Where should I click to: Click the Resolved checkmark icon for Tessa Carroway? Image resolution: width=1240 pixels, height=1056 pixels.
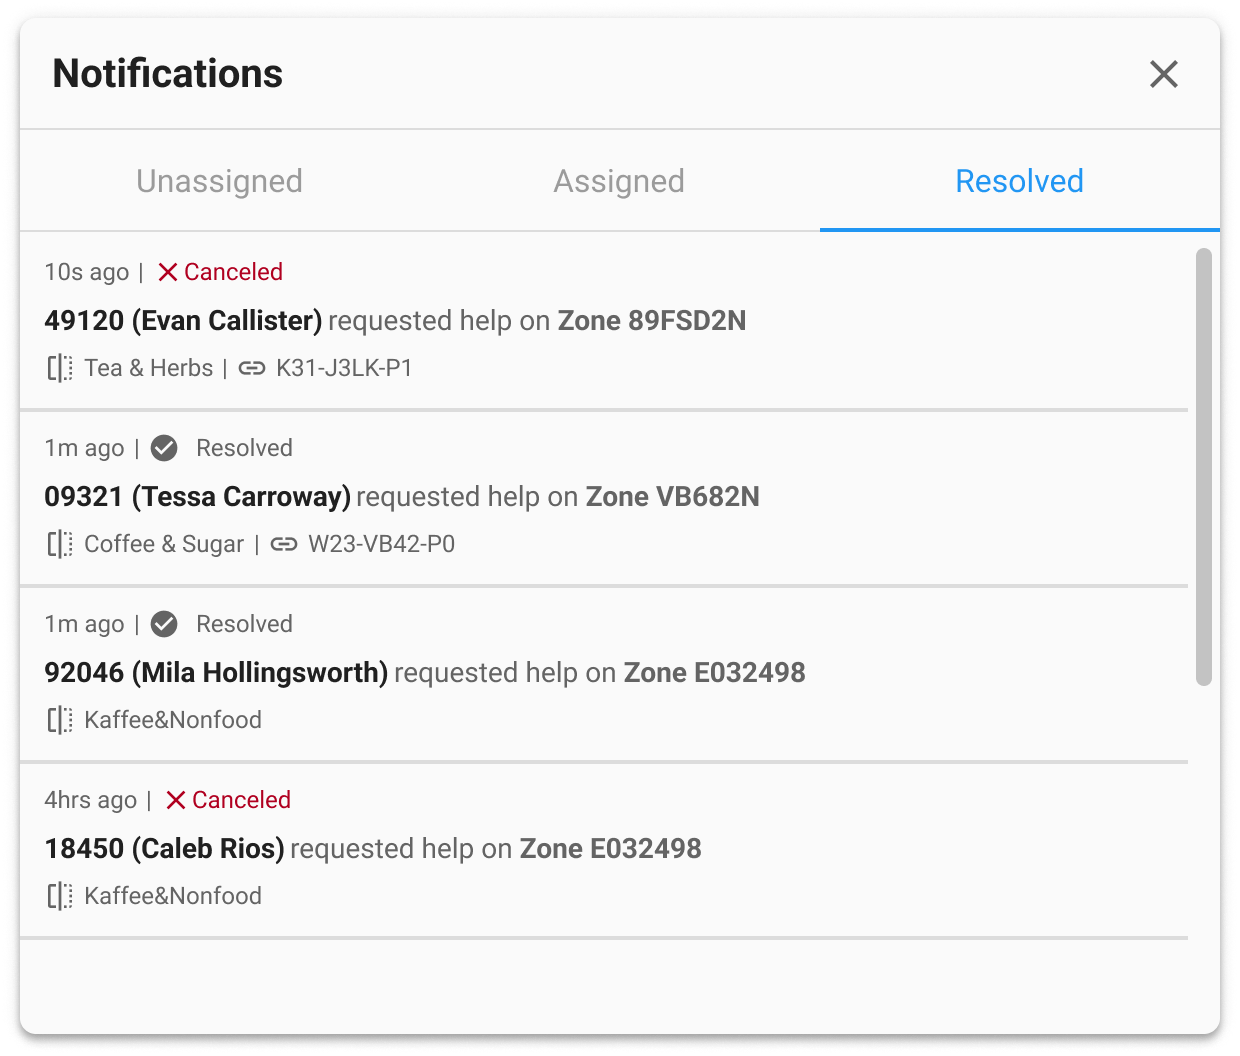[164, 448]
